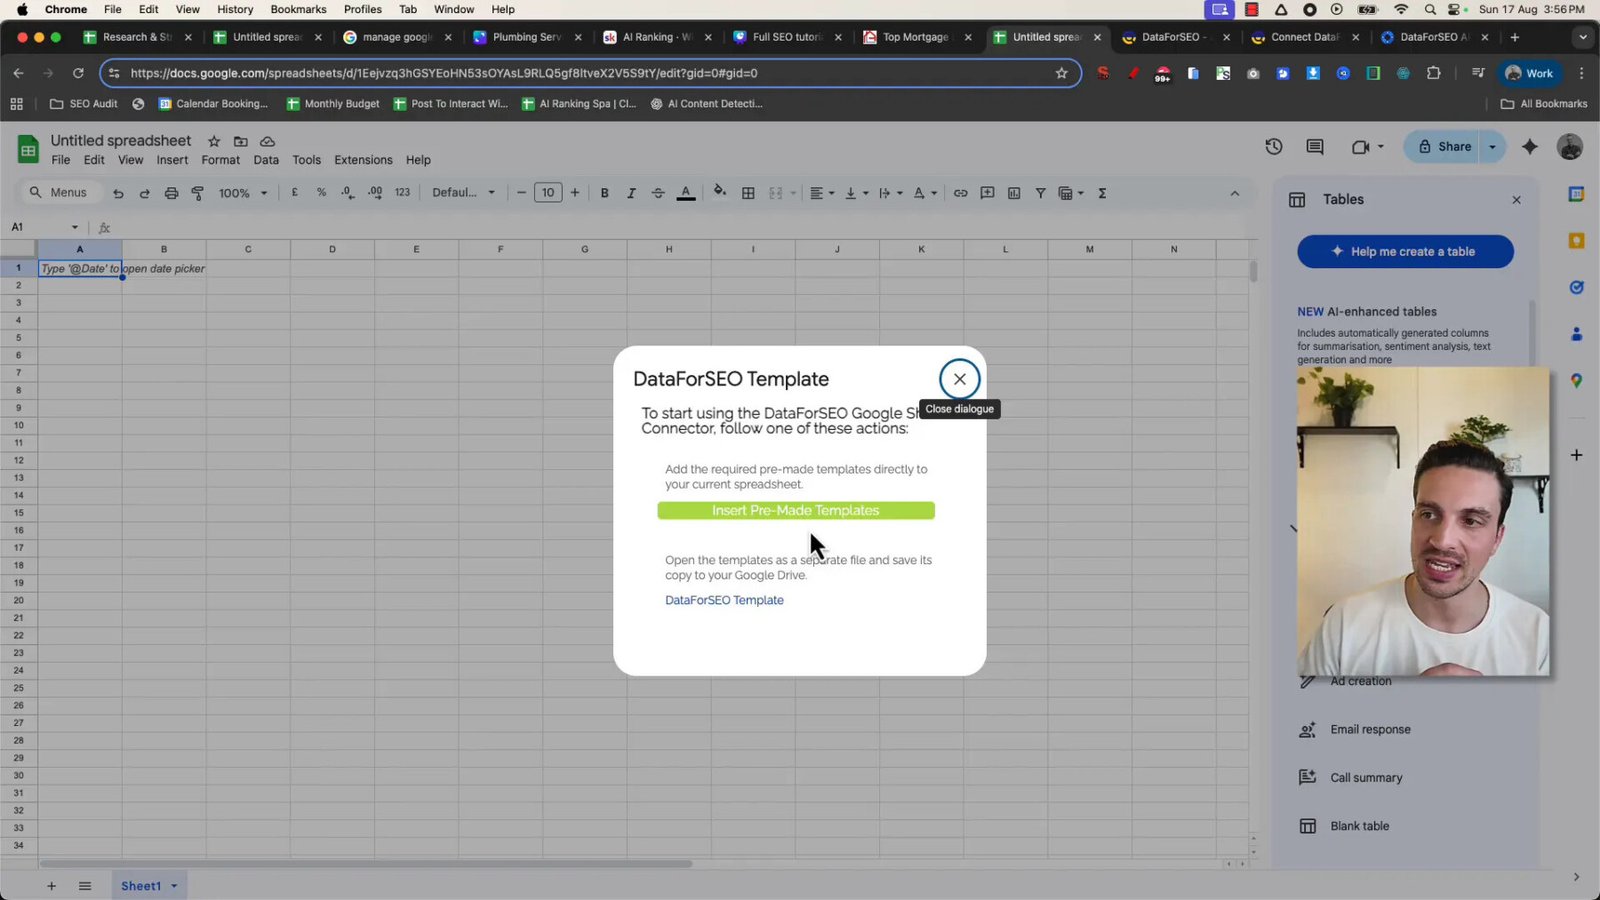Select the Call summary table template
The width and height of the screenshot is (1600, 900).
(x=1366, y=778)
